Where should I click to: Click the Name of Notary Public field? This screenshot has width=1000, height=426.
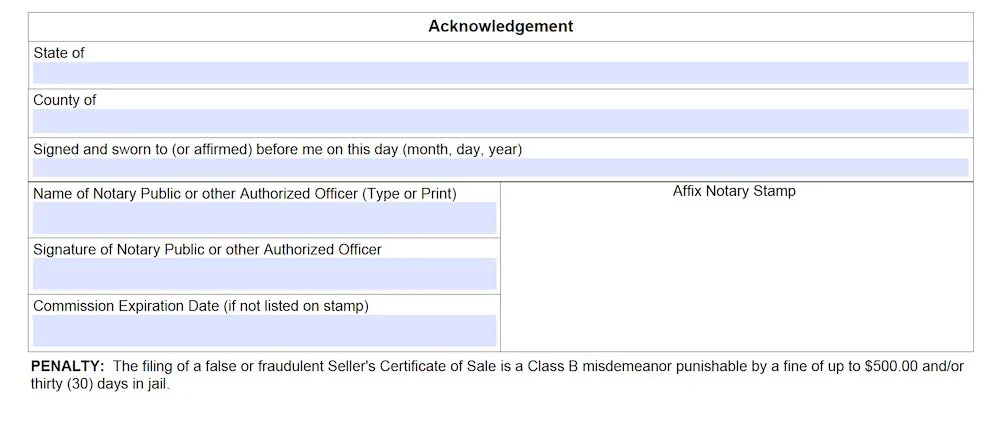pos(264,218)
